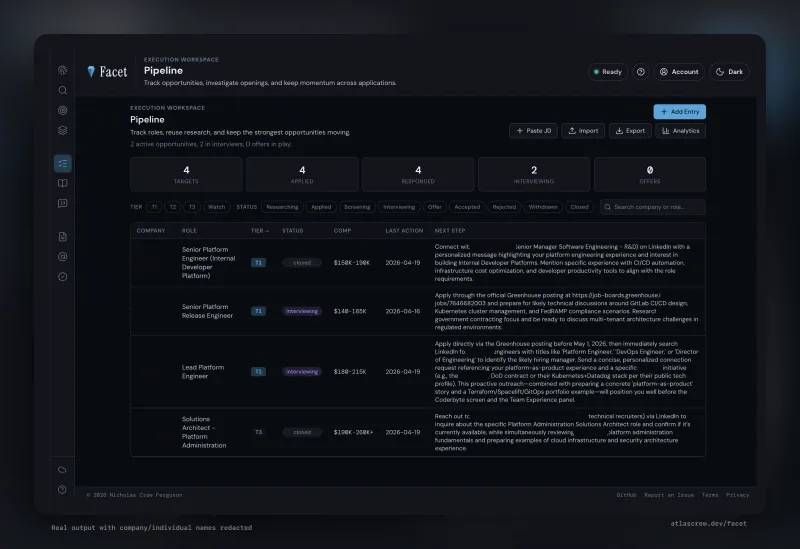This screenshot has width=800, height=549.
Task: Select the Applied stat card
Action: (x=302, y=174)
